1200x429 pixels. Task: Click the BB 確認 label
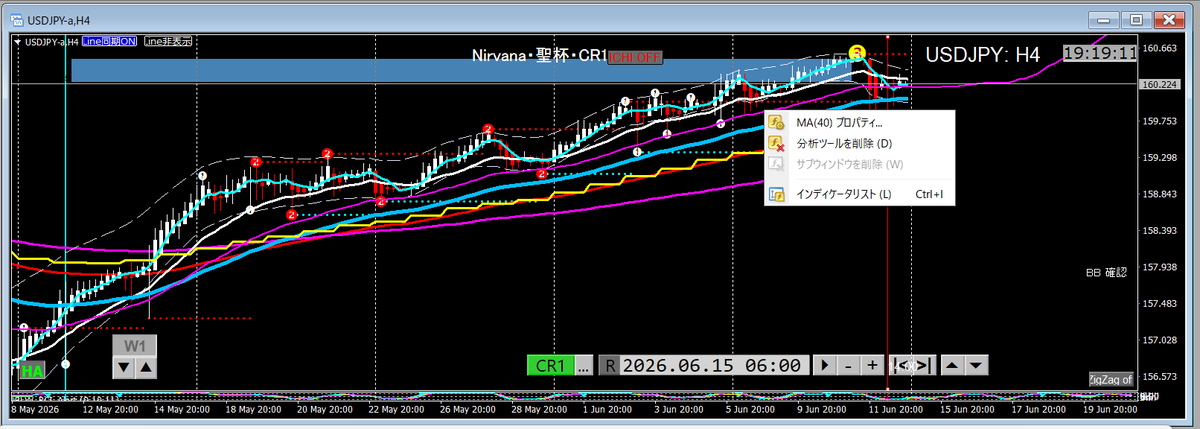1106,272
